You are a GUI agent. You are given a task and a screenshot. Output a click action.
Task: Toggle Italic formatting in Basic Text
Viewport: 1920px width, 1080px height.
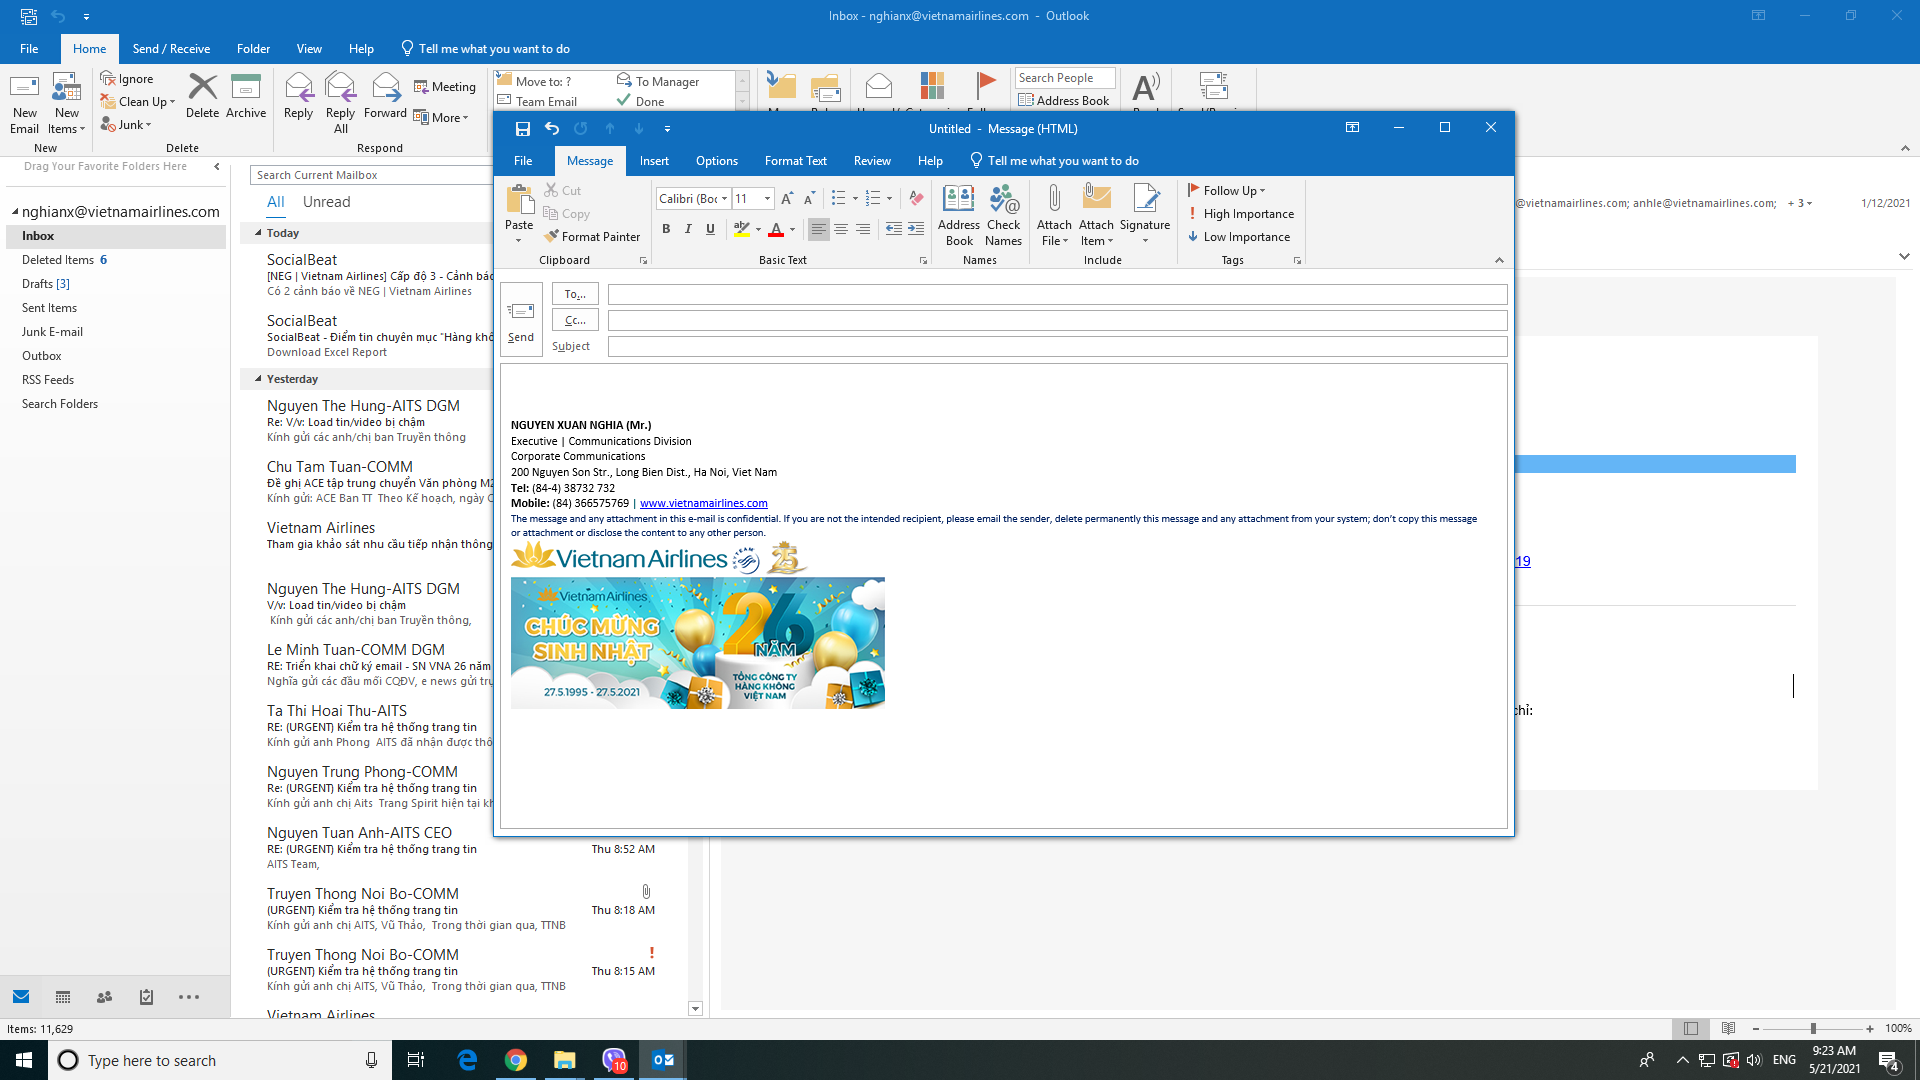pyautogui.click(x=688, y=229)
